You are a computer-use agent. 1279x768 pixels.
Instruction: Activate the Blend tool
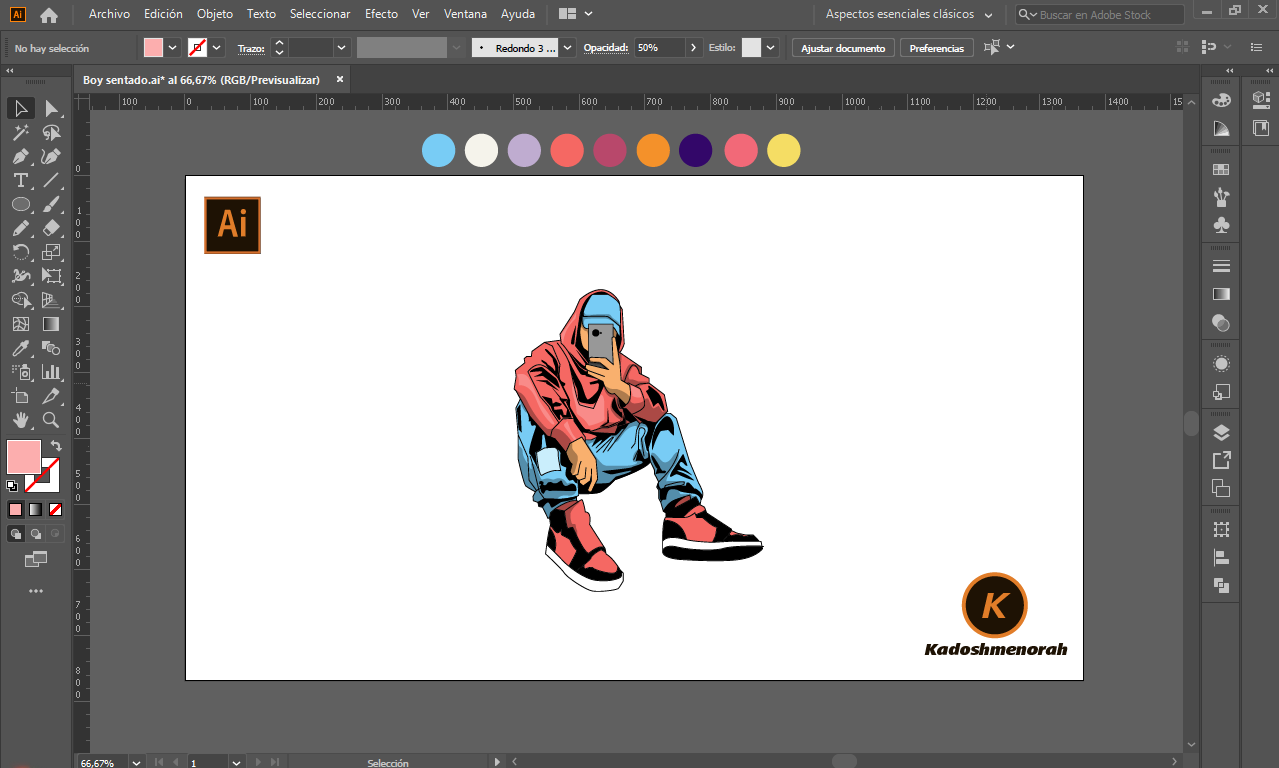[x=51, y=348]
